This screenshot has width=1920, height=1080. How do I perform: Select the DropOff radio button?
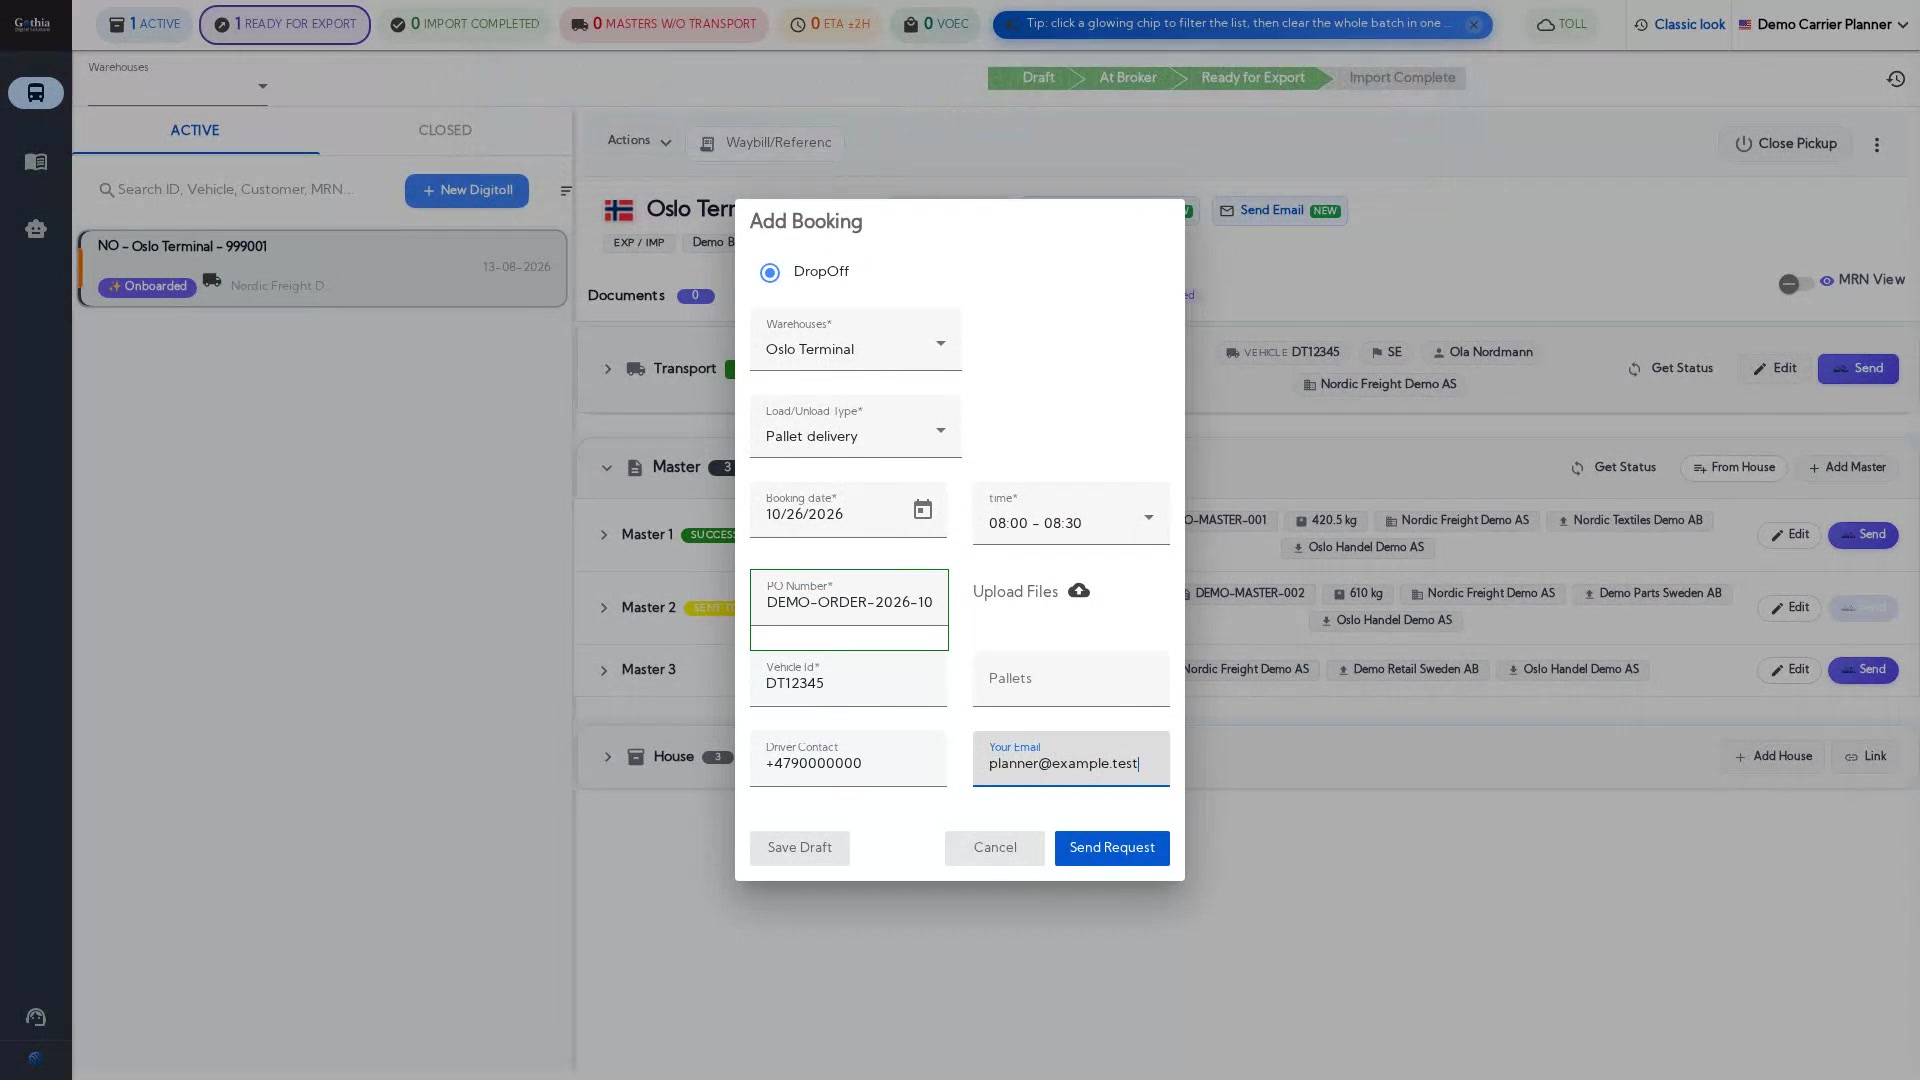tap(769, 273)
